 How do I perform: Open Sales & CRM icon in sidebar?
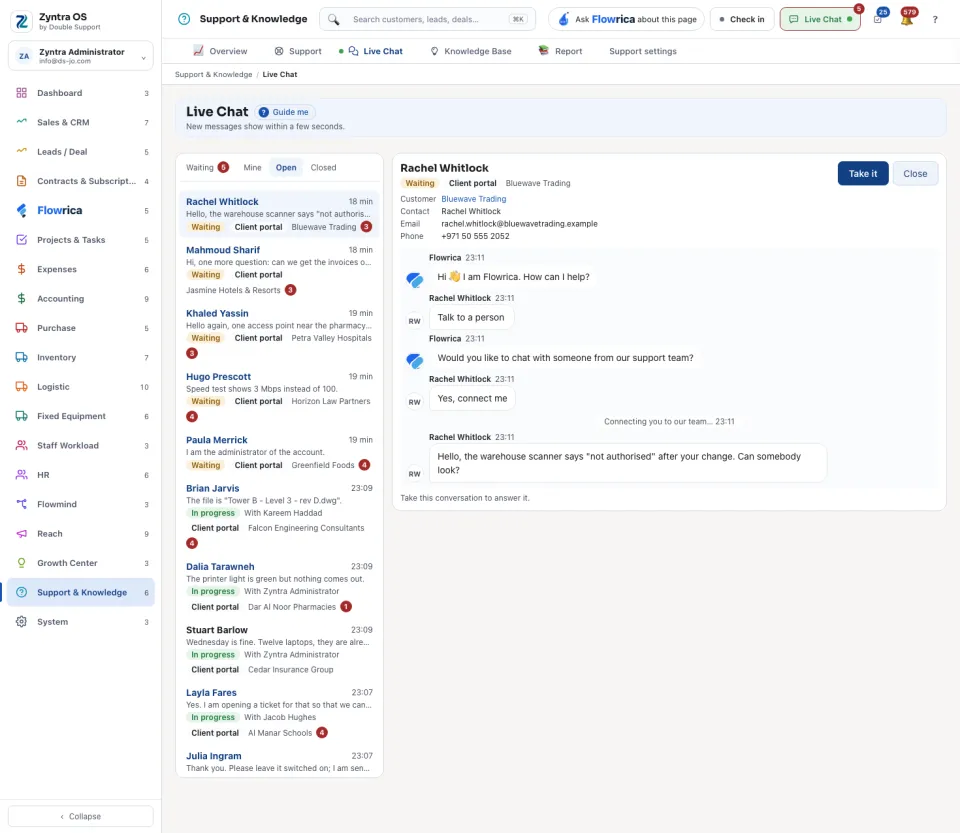tap(21, 122)
